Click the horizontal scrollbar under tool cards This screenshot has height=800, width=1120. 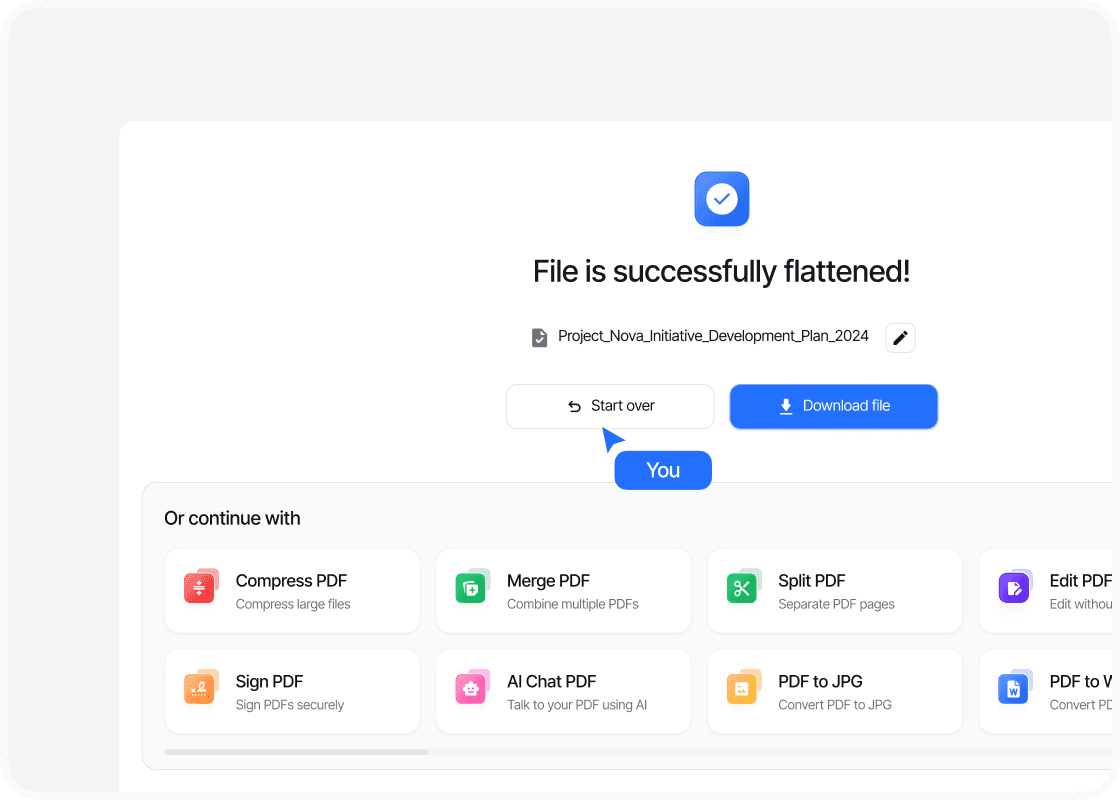pyautogui.click(x=296, y=752)
